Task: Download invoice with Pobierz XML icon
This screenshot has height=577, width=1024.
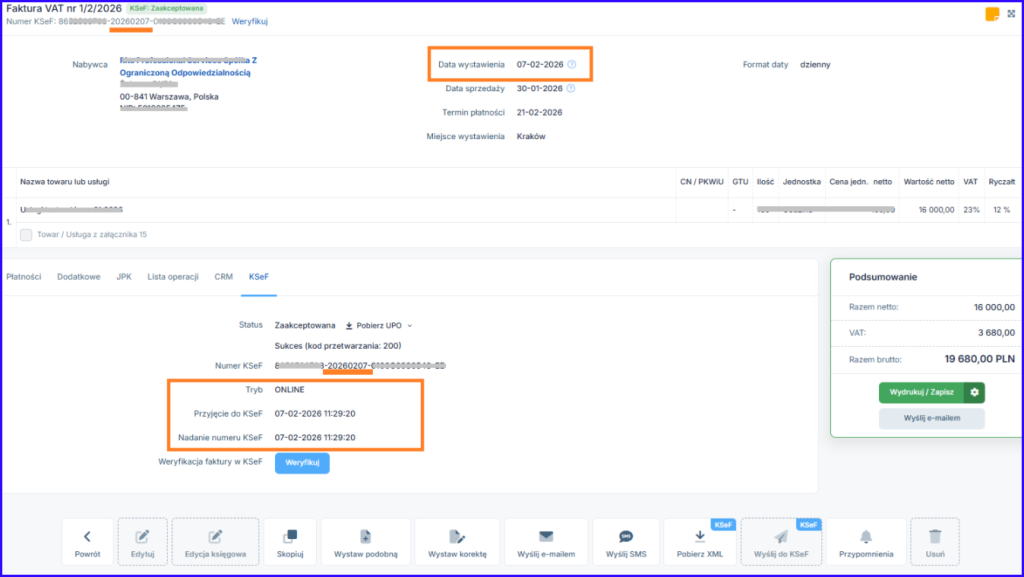Action: coord(700,536)
